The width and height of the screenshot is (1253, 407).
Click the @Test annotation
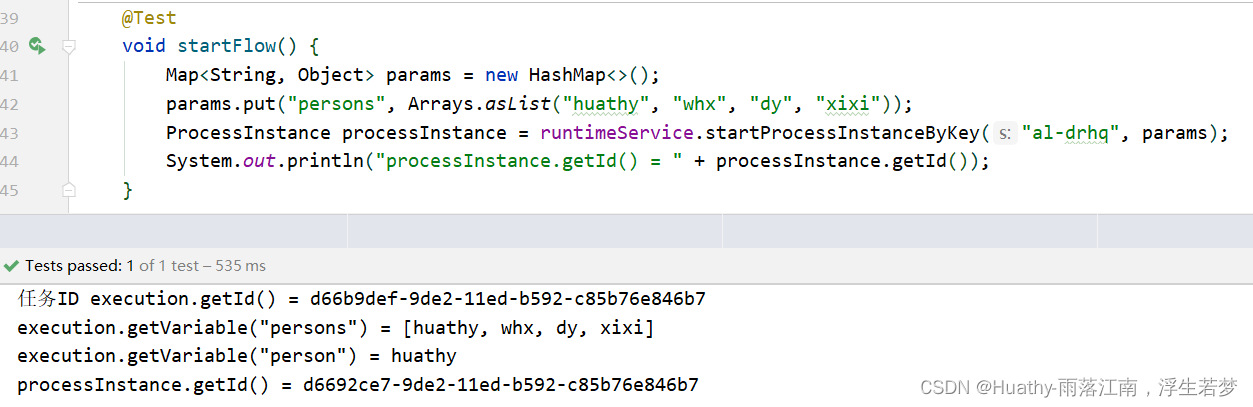(x=149, y=18)
